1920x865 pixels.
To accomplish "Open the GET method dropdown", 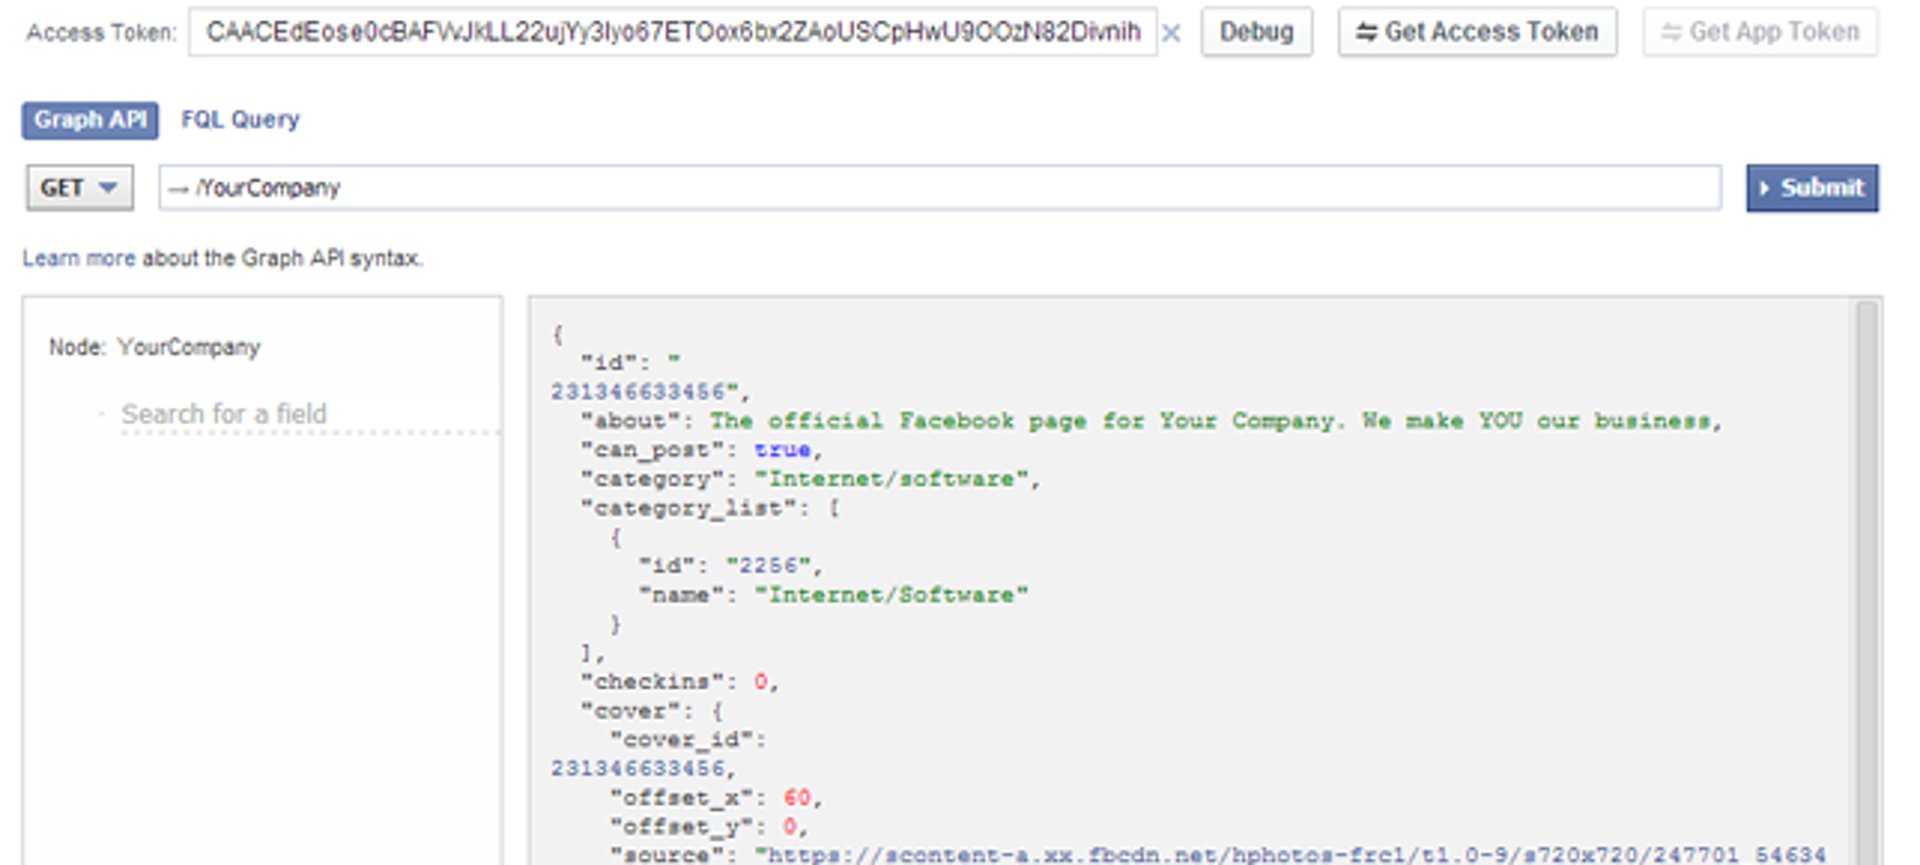I will [x=80, y=188].
